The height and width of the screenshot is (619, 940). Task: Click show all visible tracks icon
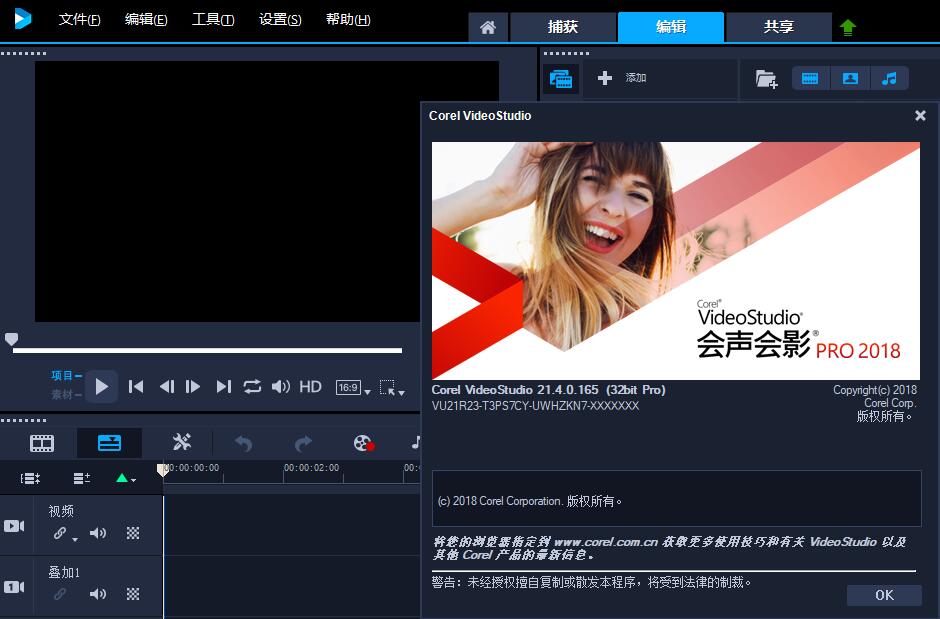30,478
